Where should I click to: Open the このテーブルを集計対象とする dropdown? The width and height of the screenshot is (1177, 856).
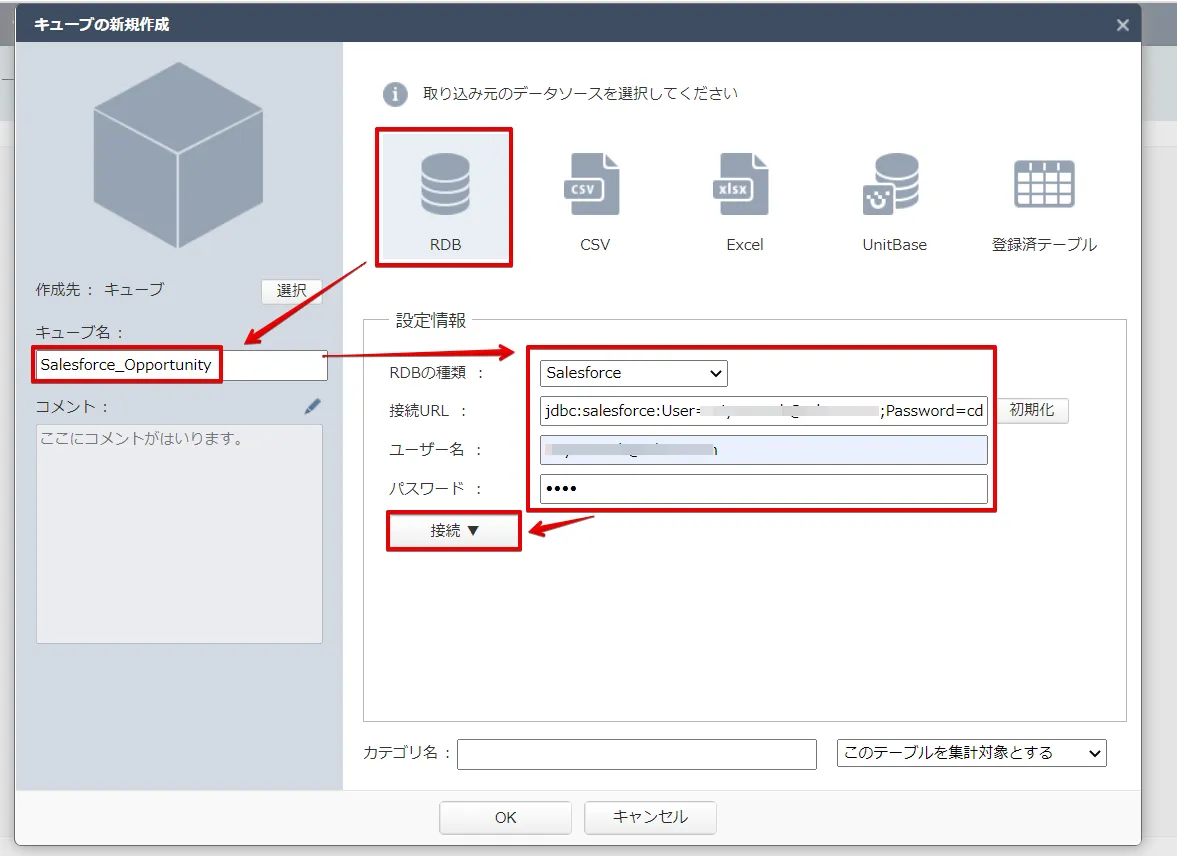coord(969,753)
